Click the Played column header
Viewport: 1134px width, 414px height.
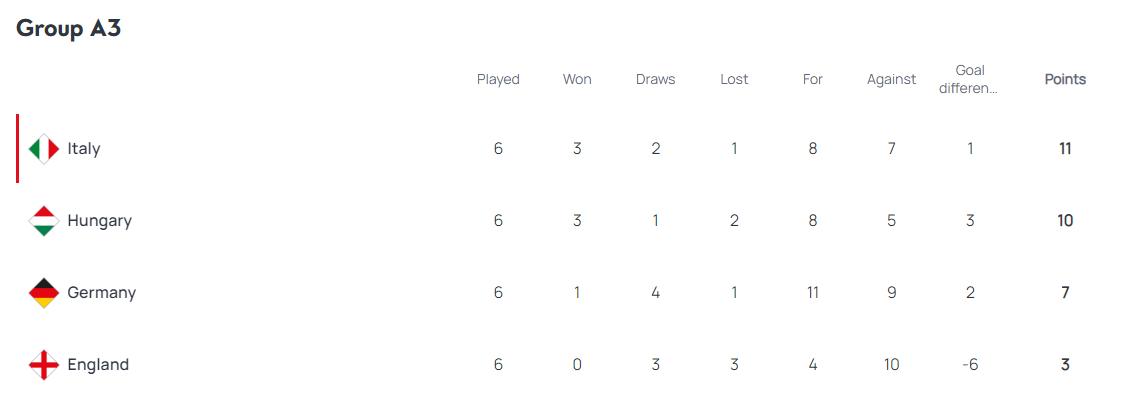coord(498,79)
